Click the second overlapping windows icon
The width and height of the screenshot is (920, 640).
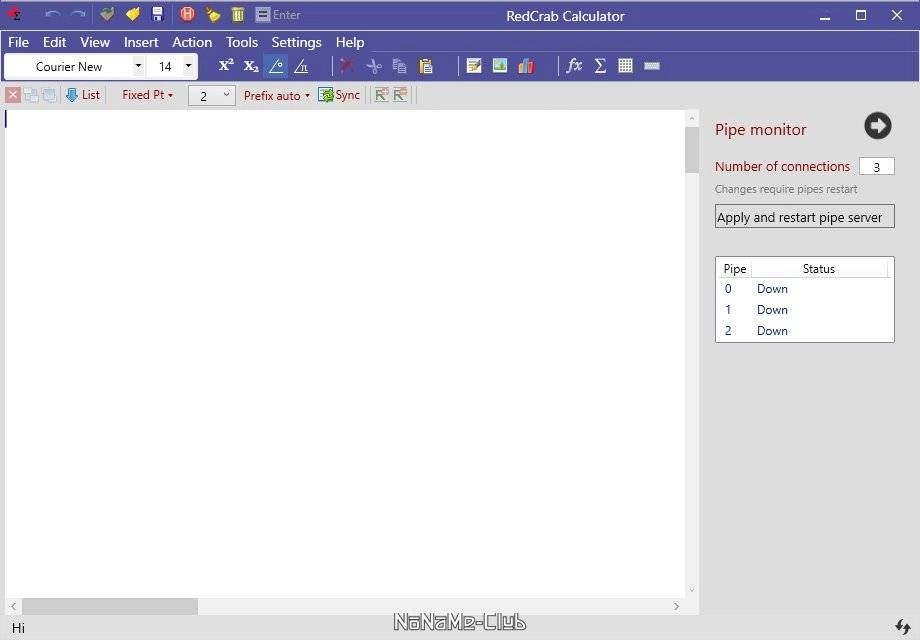pyautogui.click(x=49, y=95)
